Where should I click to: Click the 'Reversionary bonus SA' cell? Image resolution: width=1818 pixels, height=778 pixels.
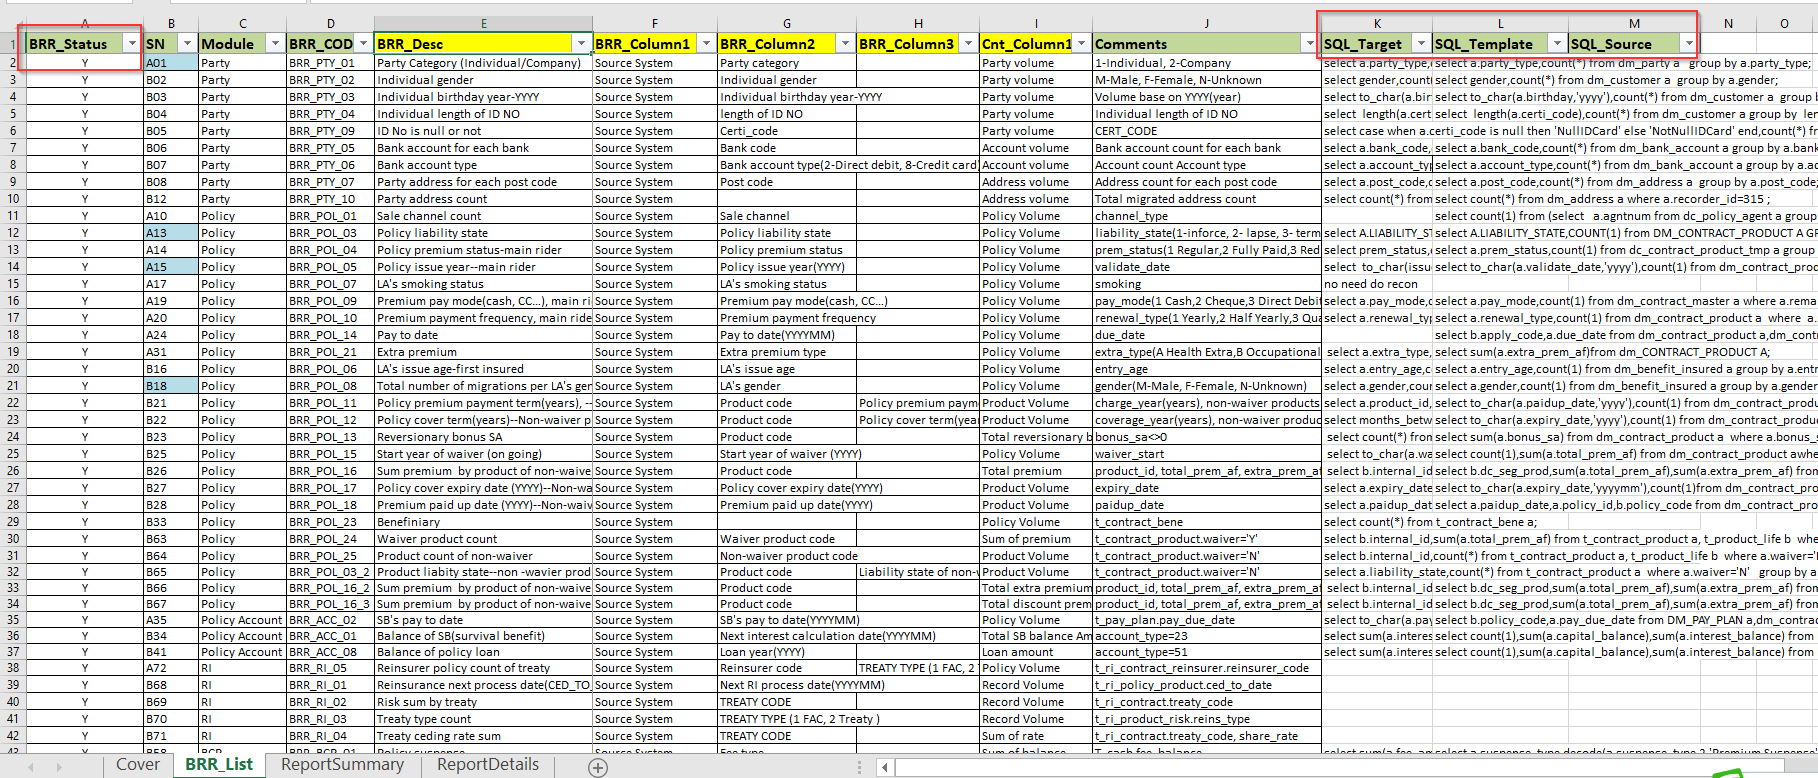(484, 437)
